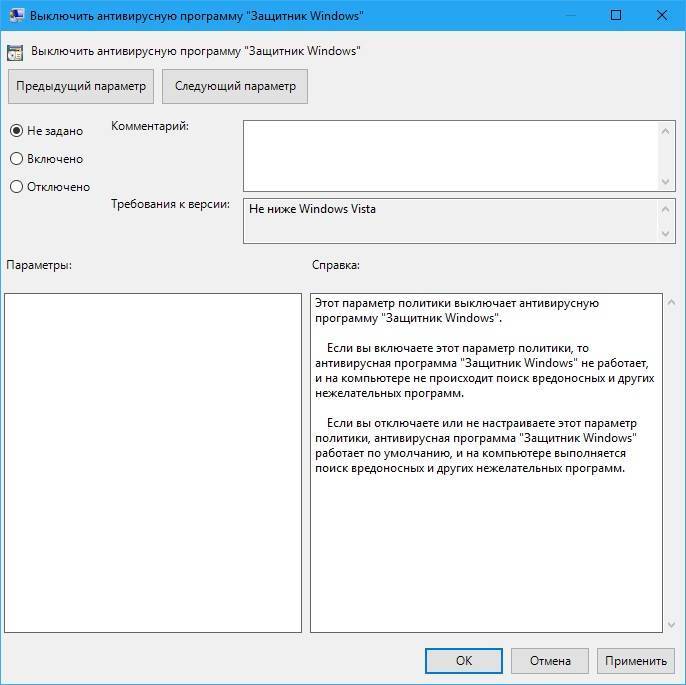Click the comment box up scroll arrow
Image resolution: width=686 pixels, height=685 pixels.
click(x=665, y=131)
